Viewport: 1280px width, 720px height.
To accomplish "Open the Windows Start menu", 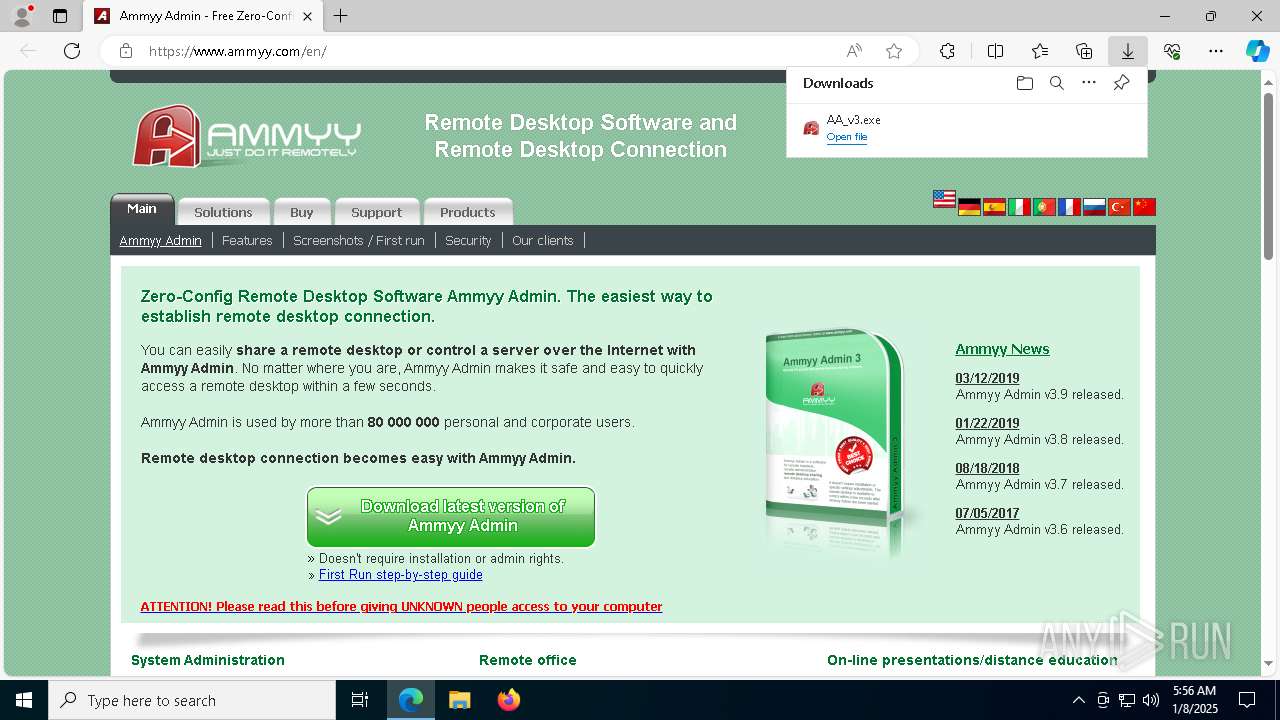I will pyautogui.click(x=23, y=700).
